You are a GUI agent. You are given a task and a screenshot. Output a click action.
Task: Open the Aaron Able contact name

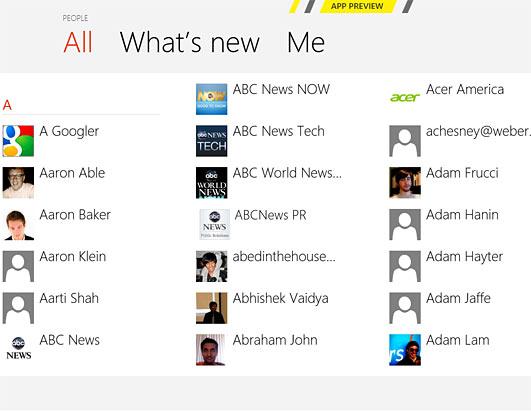pos(72,173)
